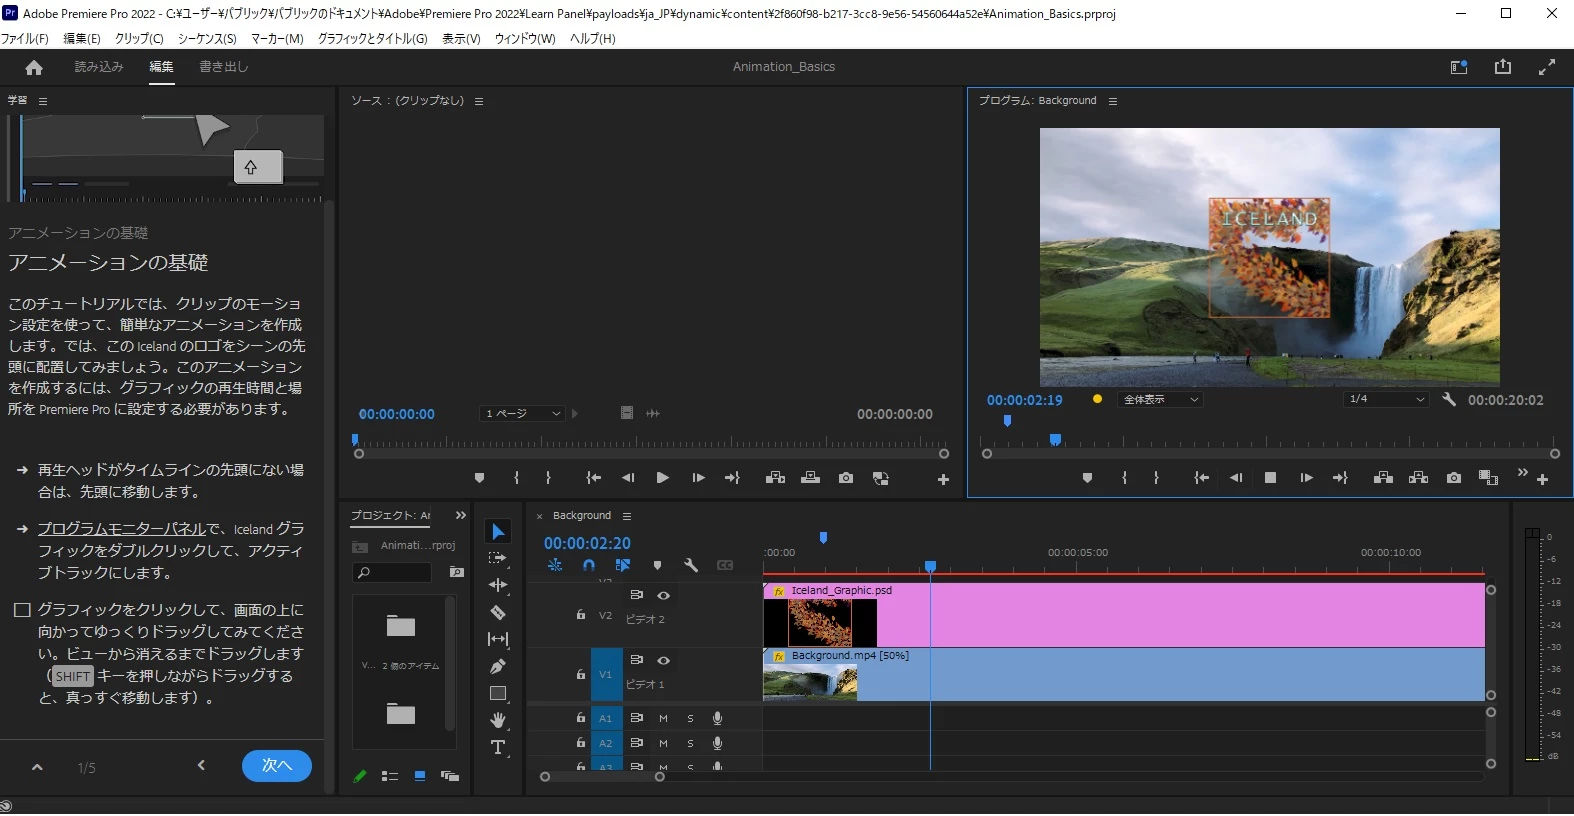Open Source page dropdown 1ページ
Image resolution: width=1574 pixels, height=816 pixels.
521,414
